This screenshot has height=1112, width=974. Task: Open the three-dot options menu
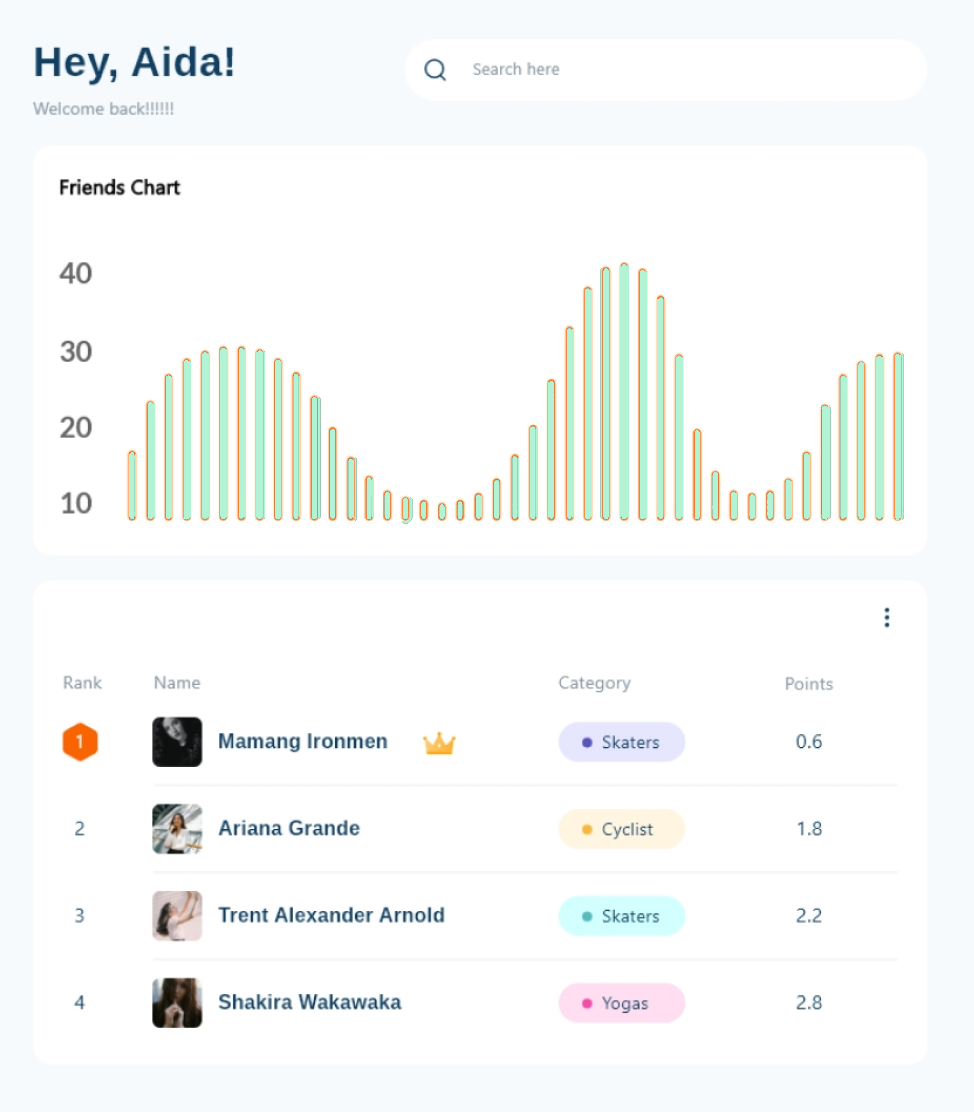pos(887,618)
